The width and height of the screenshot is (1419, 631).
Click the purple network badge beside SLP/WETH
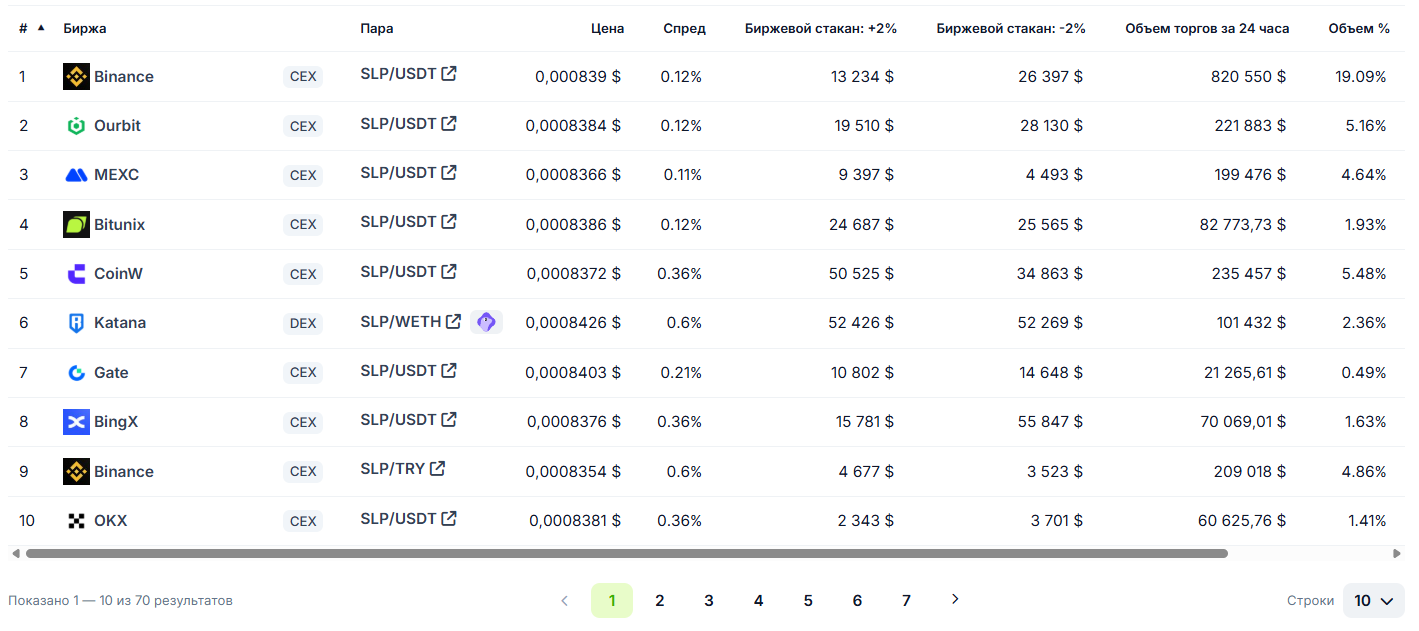pyautogui.click(x=486, y=322)
